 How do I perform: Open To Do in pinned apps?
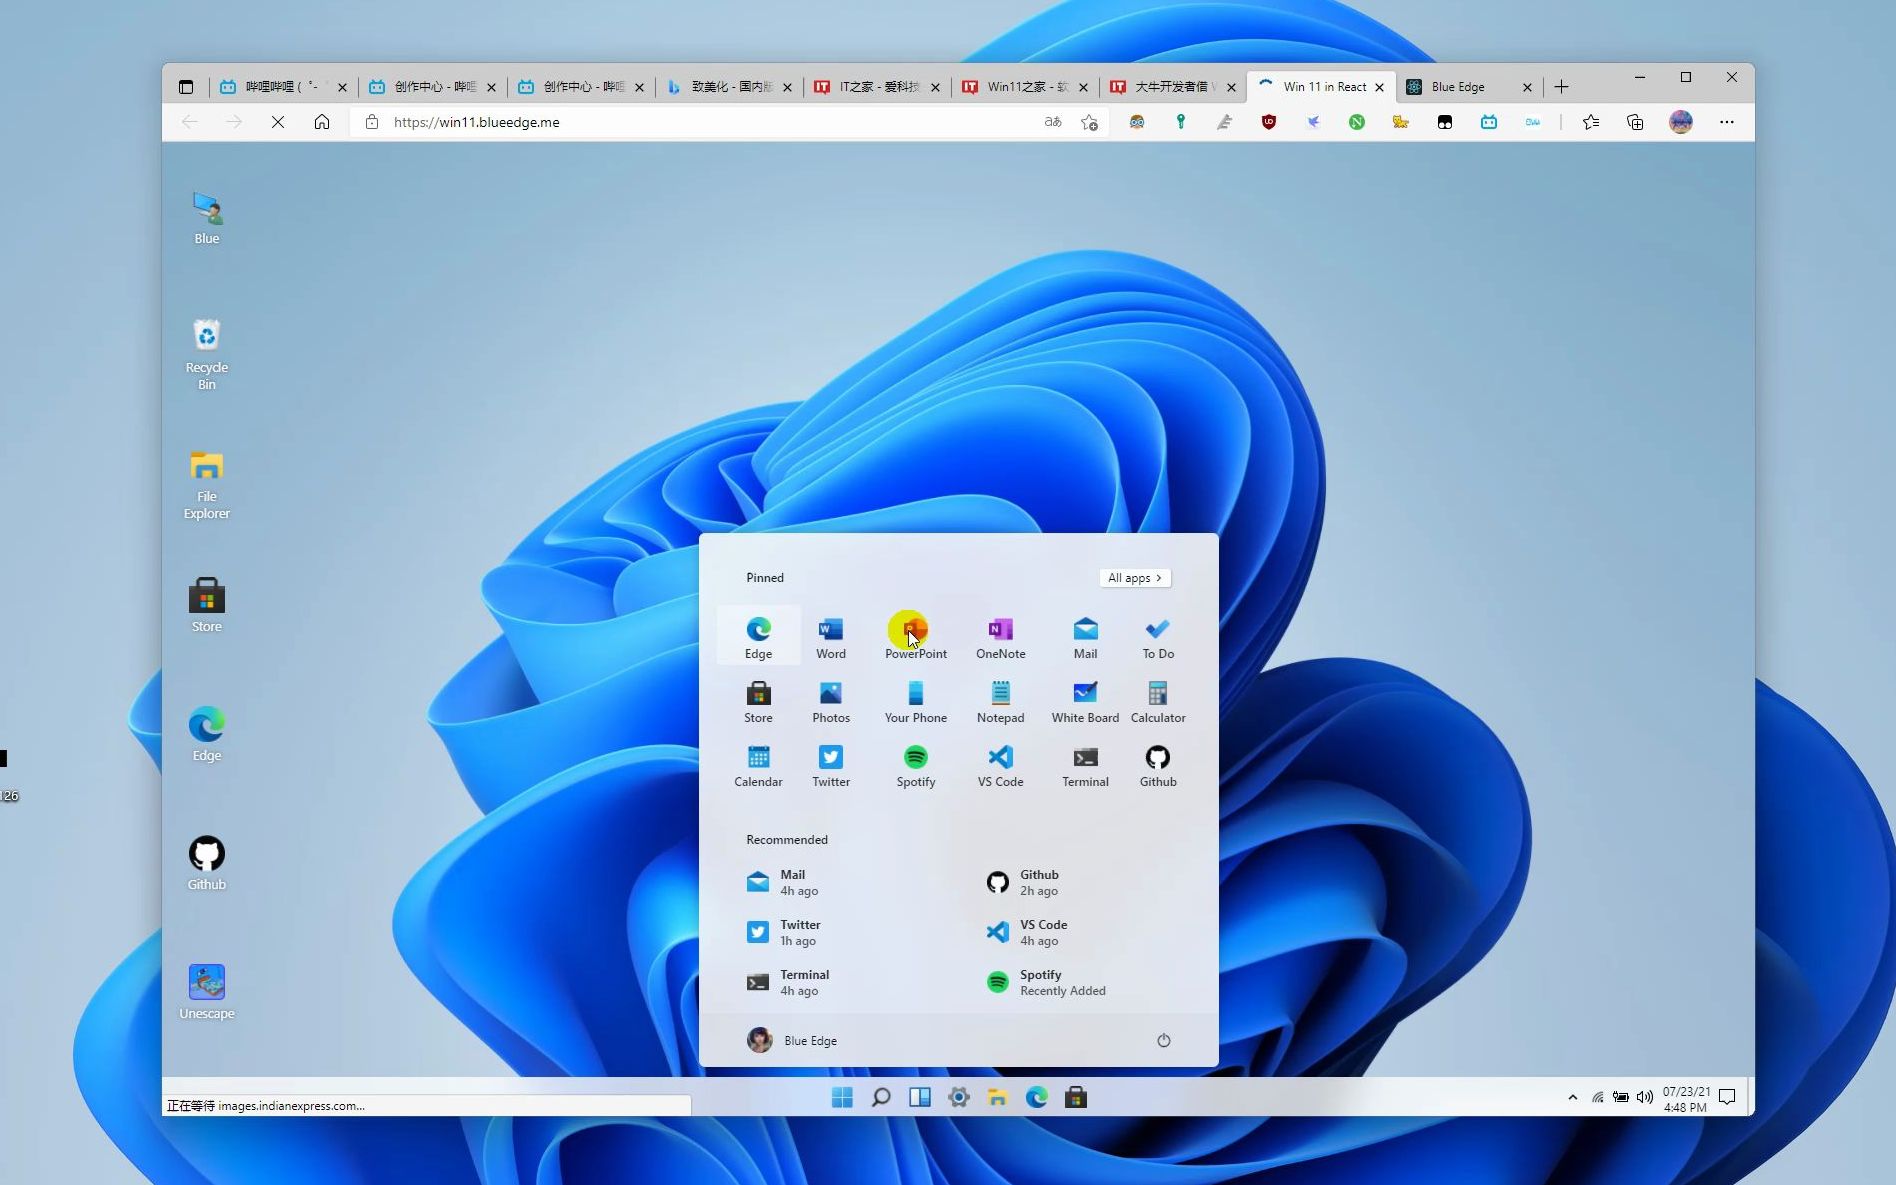click(x=1158, y=636)
